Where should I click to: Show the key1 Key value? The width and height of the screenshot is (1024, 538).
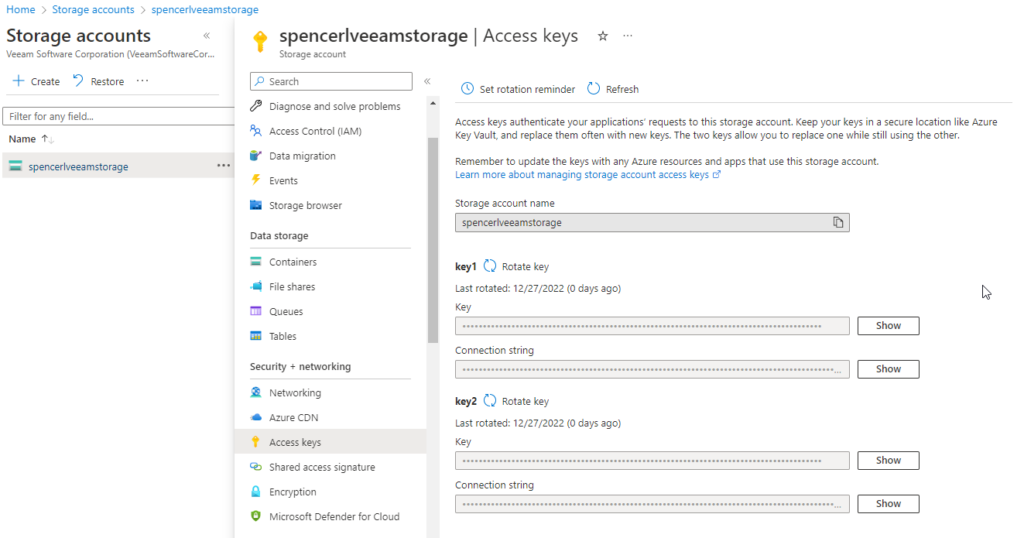888,326
